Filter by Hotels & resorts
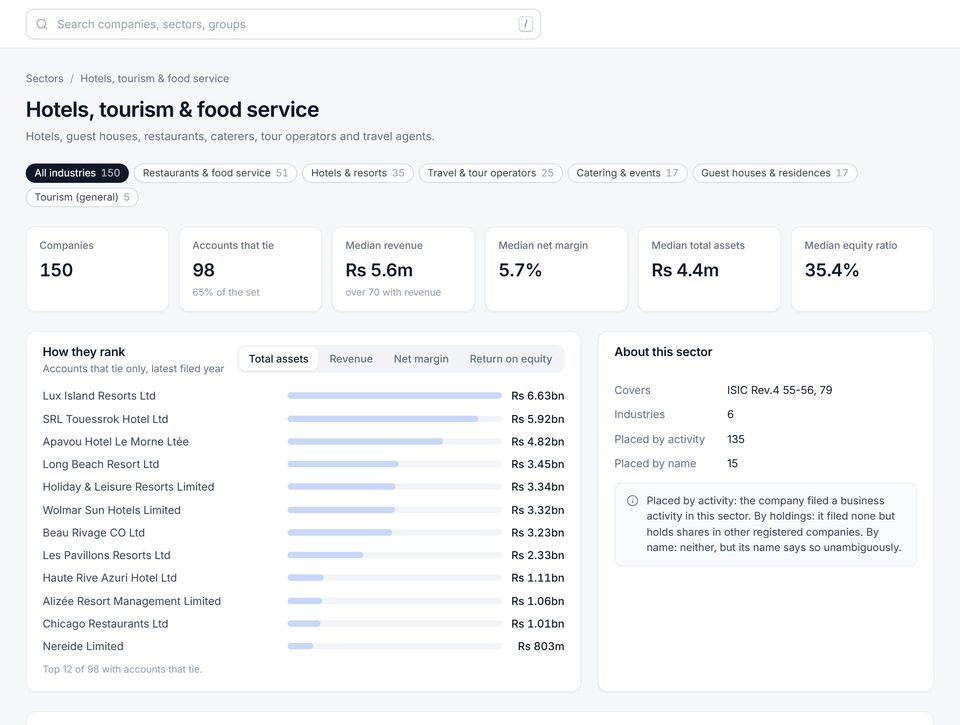Screen dimensions: 960x725 pyautogui.click(x=358, y=173)
